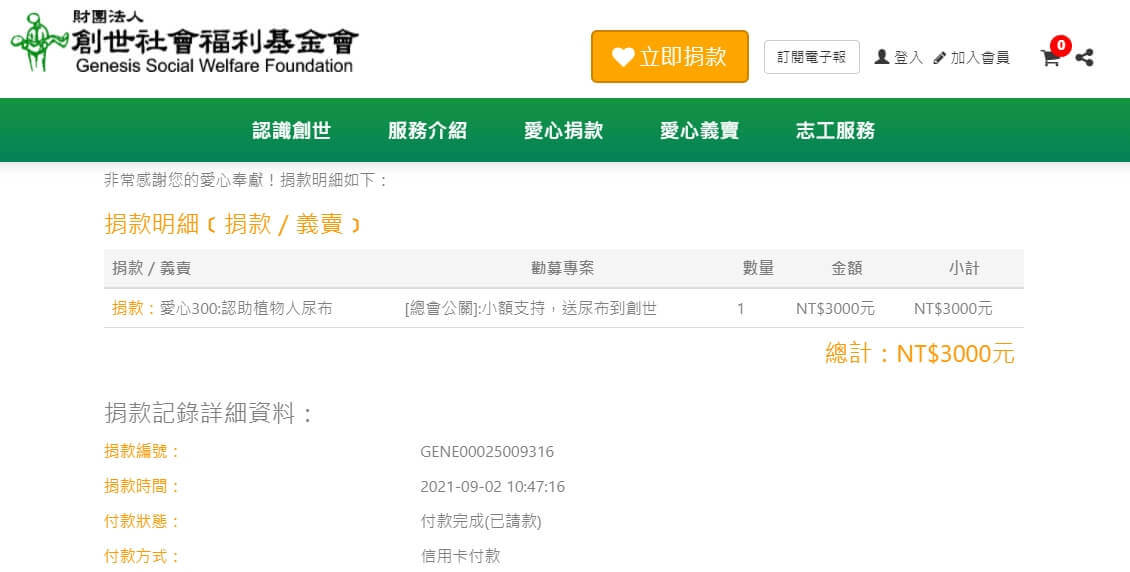This screenshot has height=572, width=1130.
Task: Select the 愛心捐款 menu item
Action: click(x=563, y=130)
